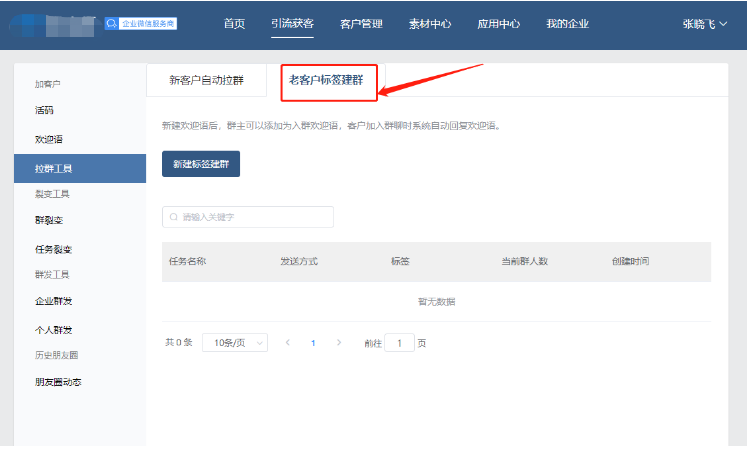748x453 pixels.
Task: Click the search magnifier icon in keyword field
Action: pos(174,217)
